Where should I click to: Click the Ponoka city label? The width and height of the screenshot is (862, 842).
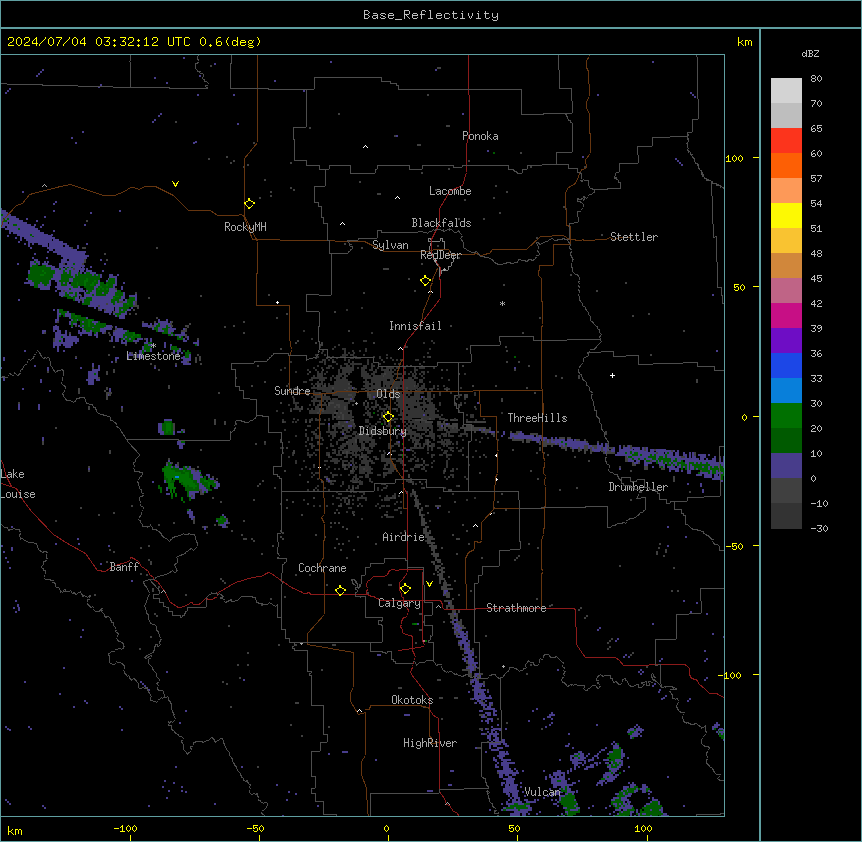pyautogui.click(x=480, y=136)
